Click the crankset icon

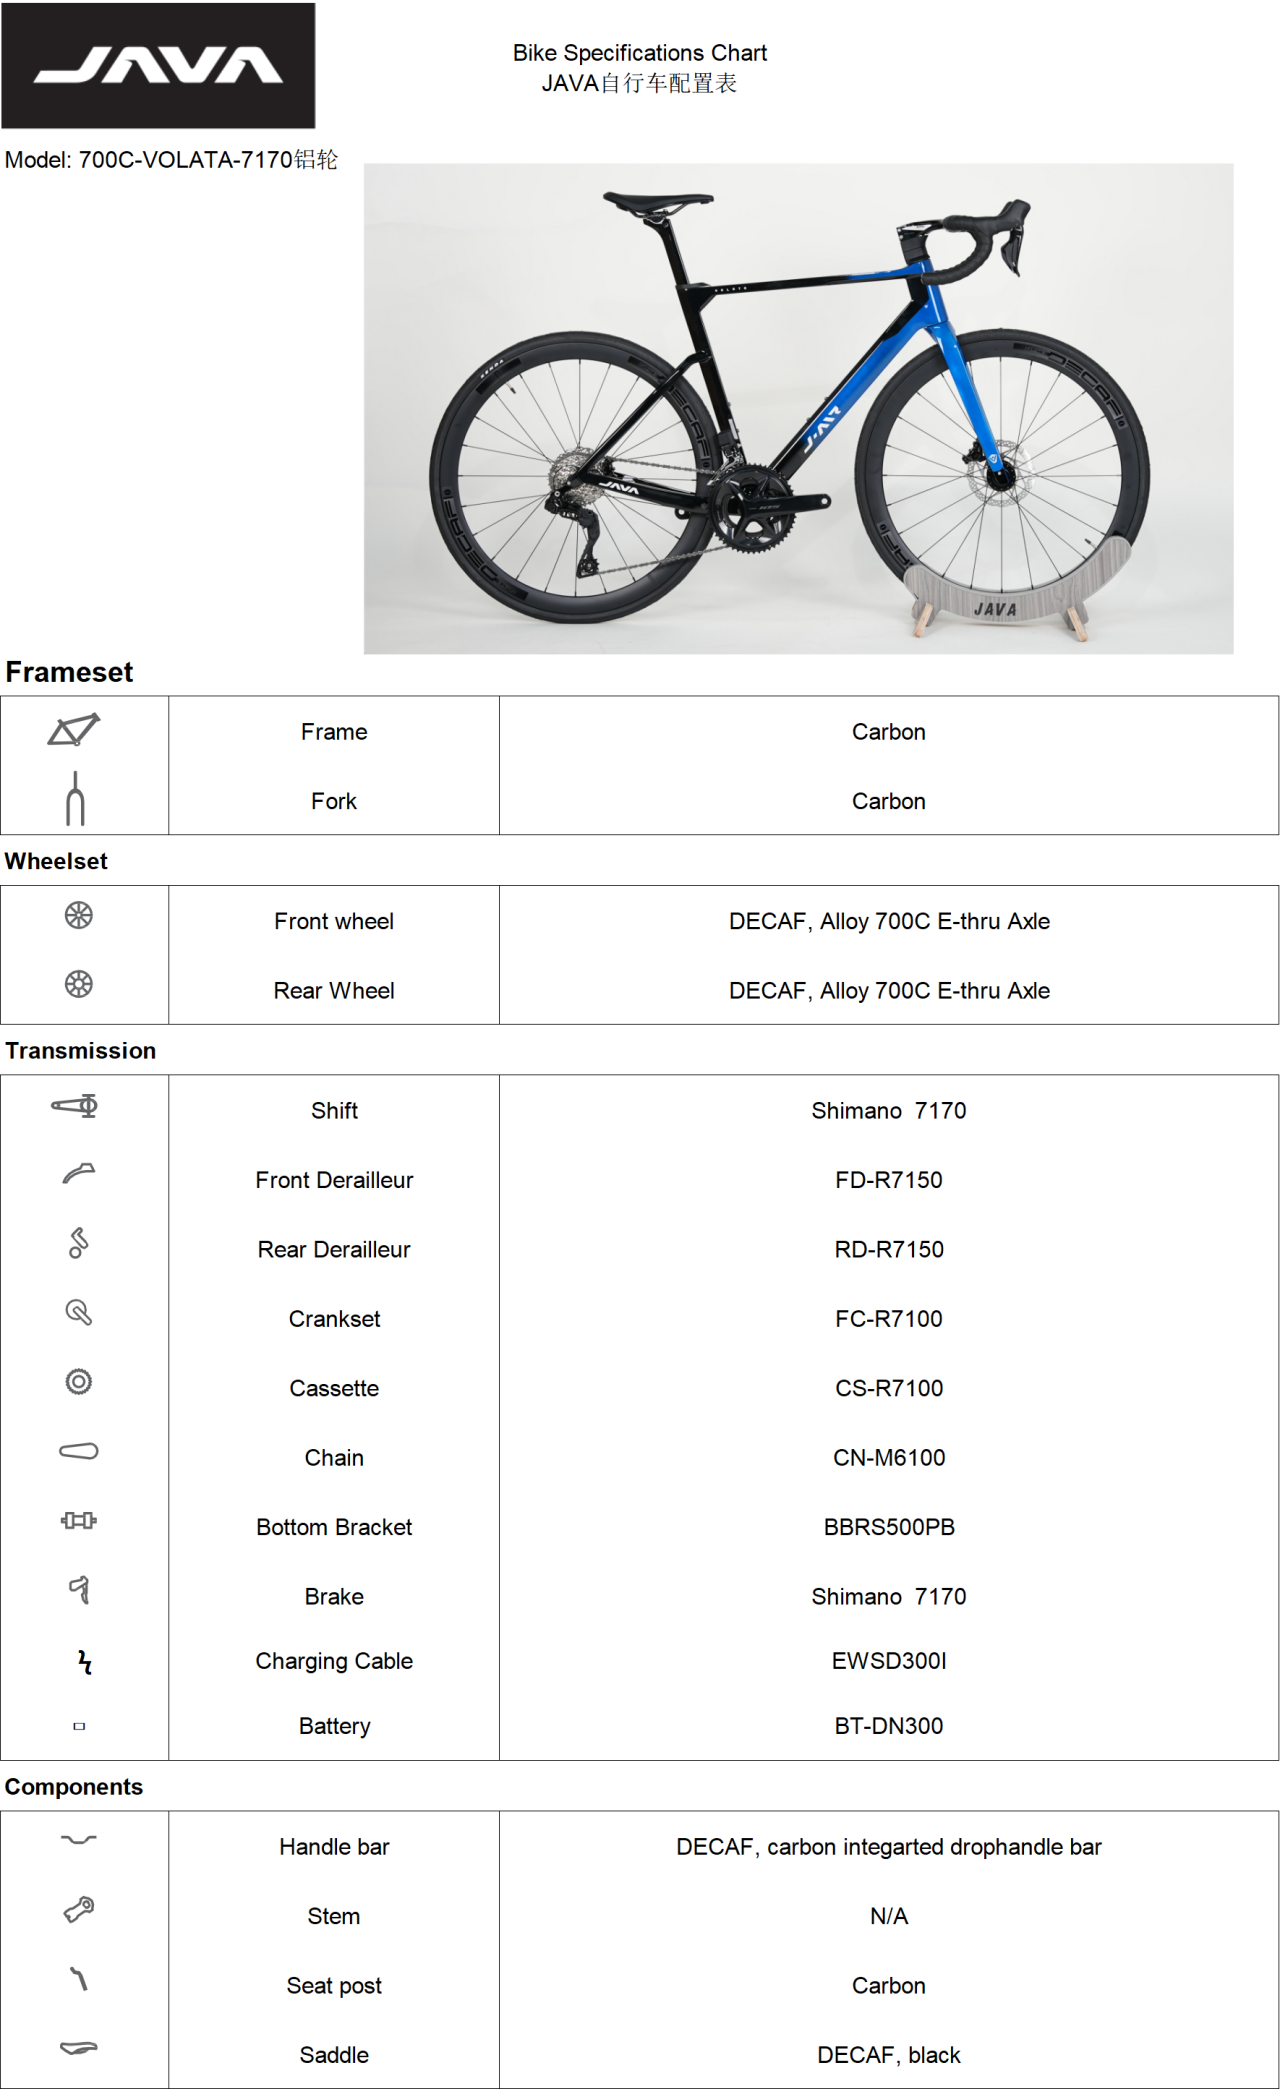[78, 1312]
